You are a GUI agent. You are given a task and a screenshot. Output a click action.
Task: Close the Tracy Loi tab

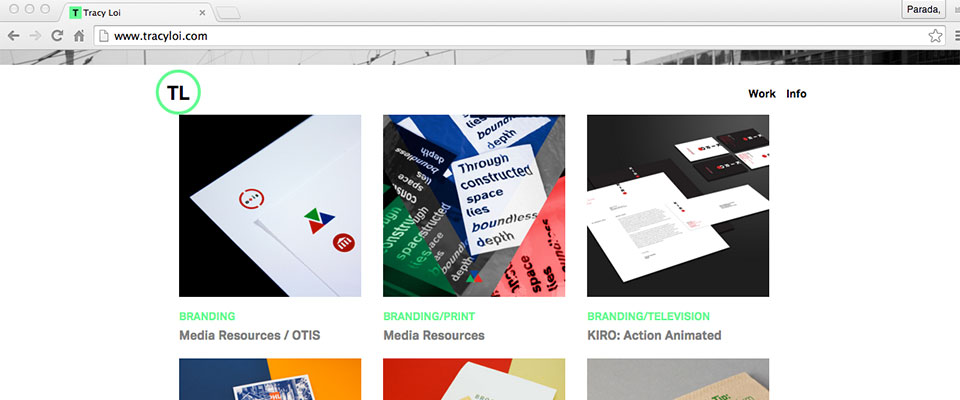click(x=203, y=12)
